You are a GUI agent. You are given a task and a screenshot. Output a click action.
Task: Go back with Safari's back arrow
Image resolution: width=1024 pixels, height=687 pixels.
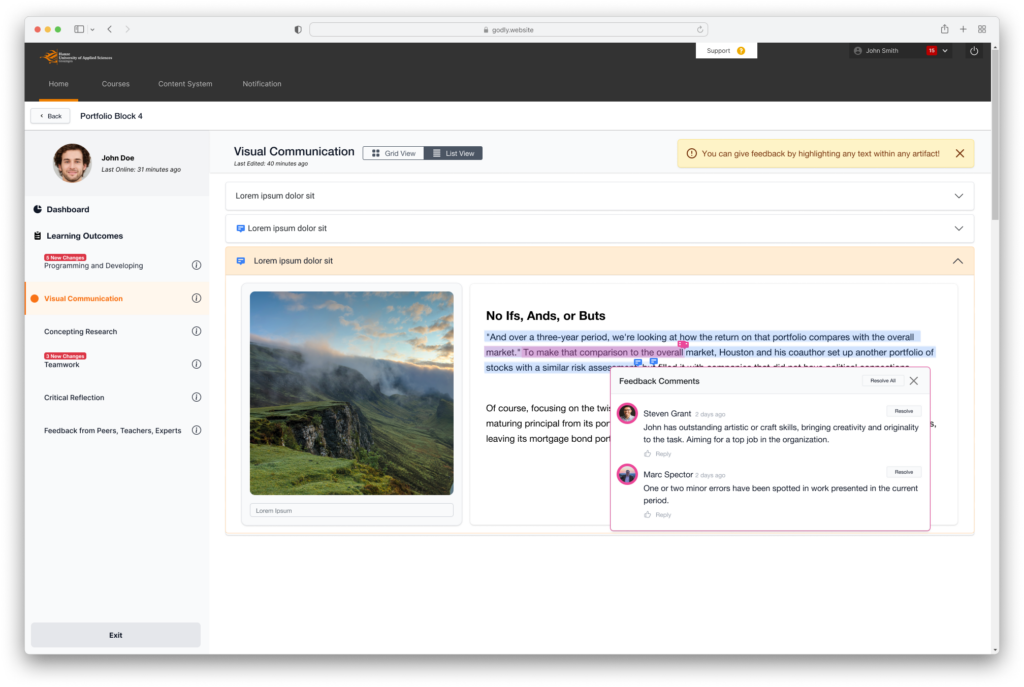tap(110, 29)
